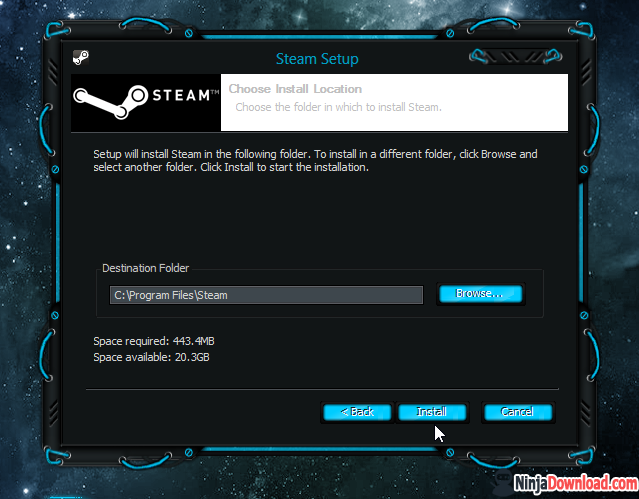Viewport: 639px width, 499px height.
Task: Select the 'Space required: 443.4MB' text
Action: pyautogui.click(x=154, y=341)
